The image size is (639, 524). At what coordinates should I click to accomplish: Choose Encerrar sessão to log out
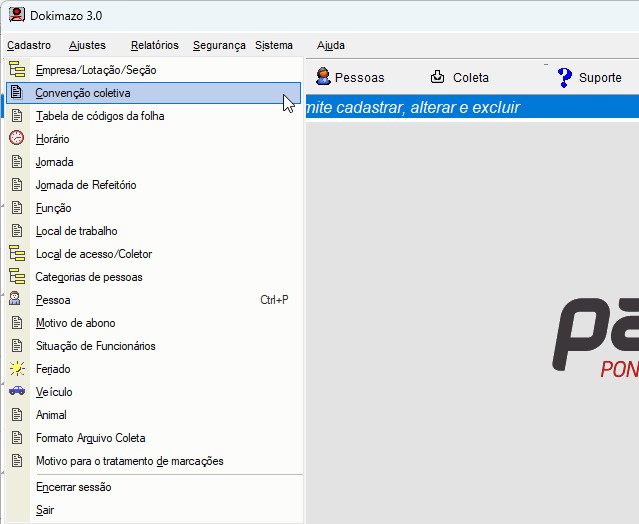coord(73,487)
